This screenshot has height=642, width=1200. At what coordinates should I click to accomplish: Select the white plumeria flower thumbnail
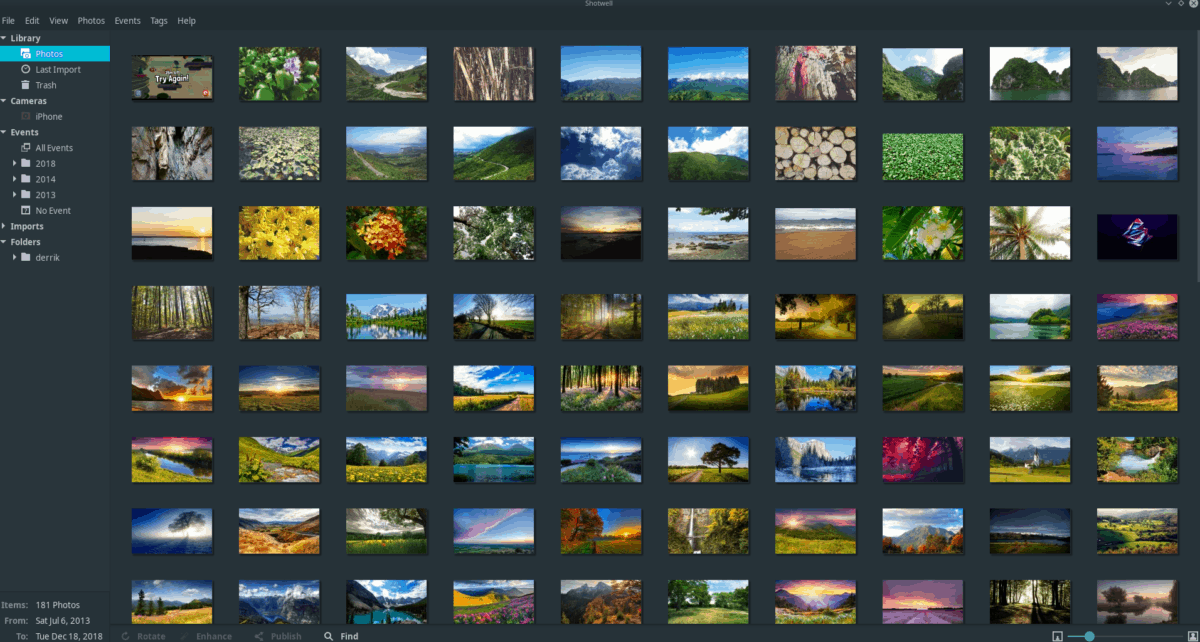point(922,233)
